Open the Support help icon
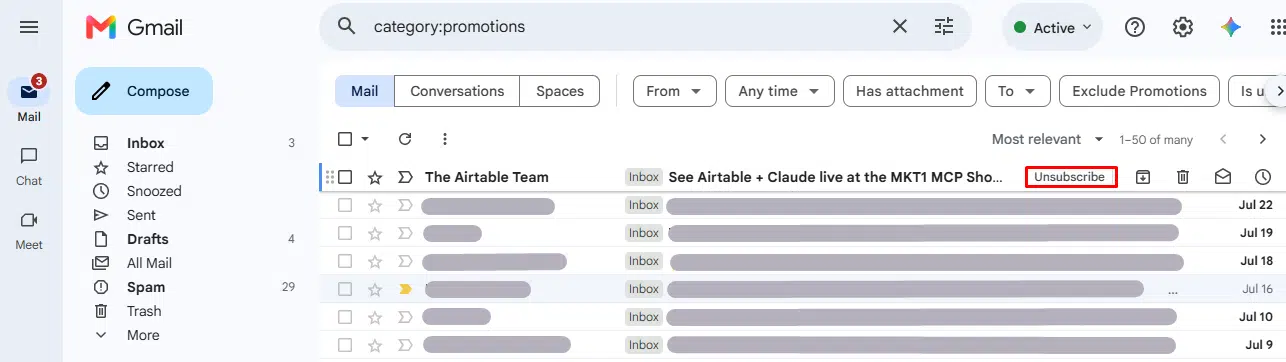The height and width of the screenshot is (362, 1286). click(1135, 27)
